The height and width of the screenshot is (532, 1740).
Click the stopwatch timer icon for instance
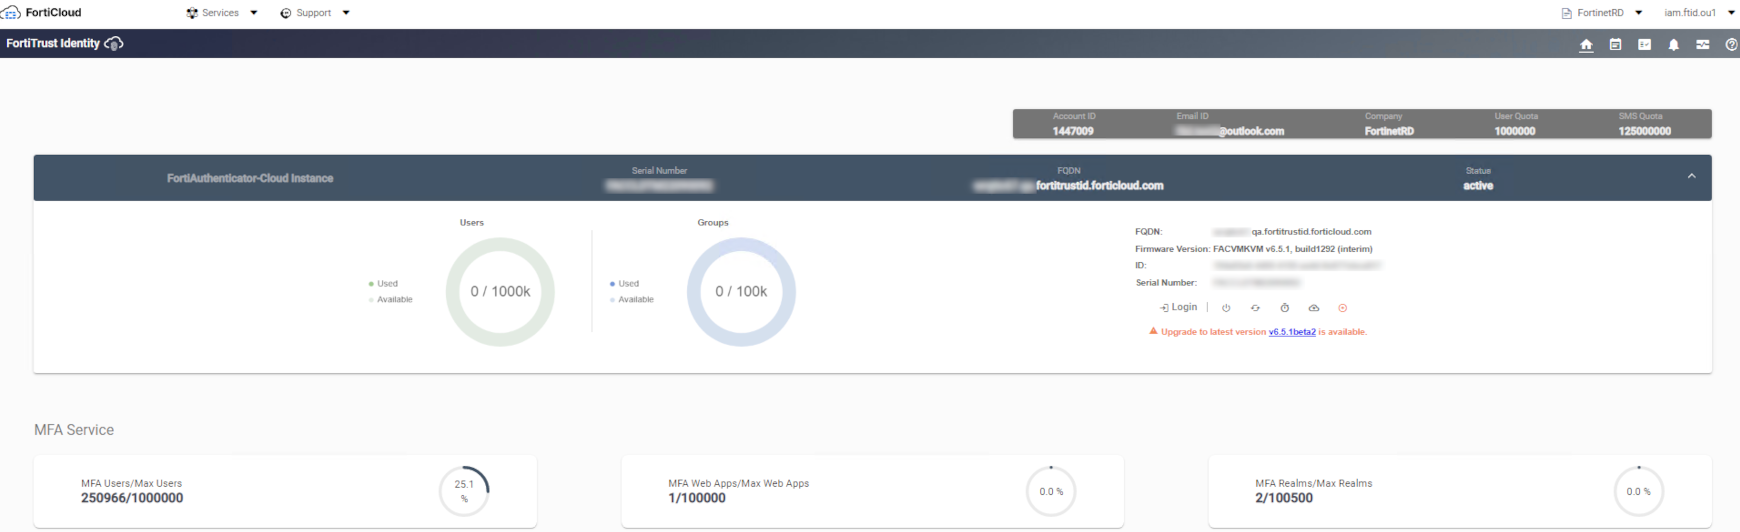click(x=1285, y=308)
